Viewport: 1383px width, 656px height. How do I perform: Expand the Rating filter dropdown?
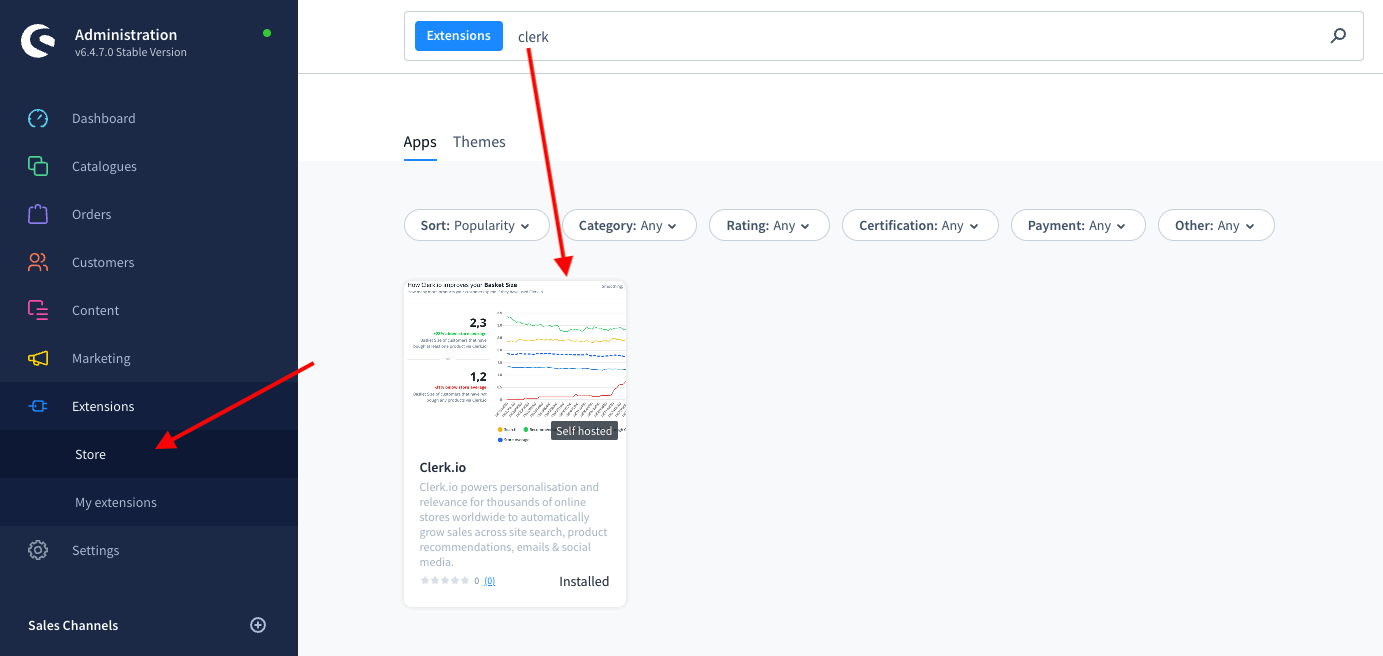click(x=769, y=226)
